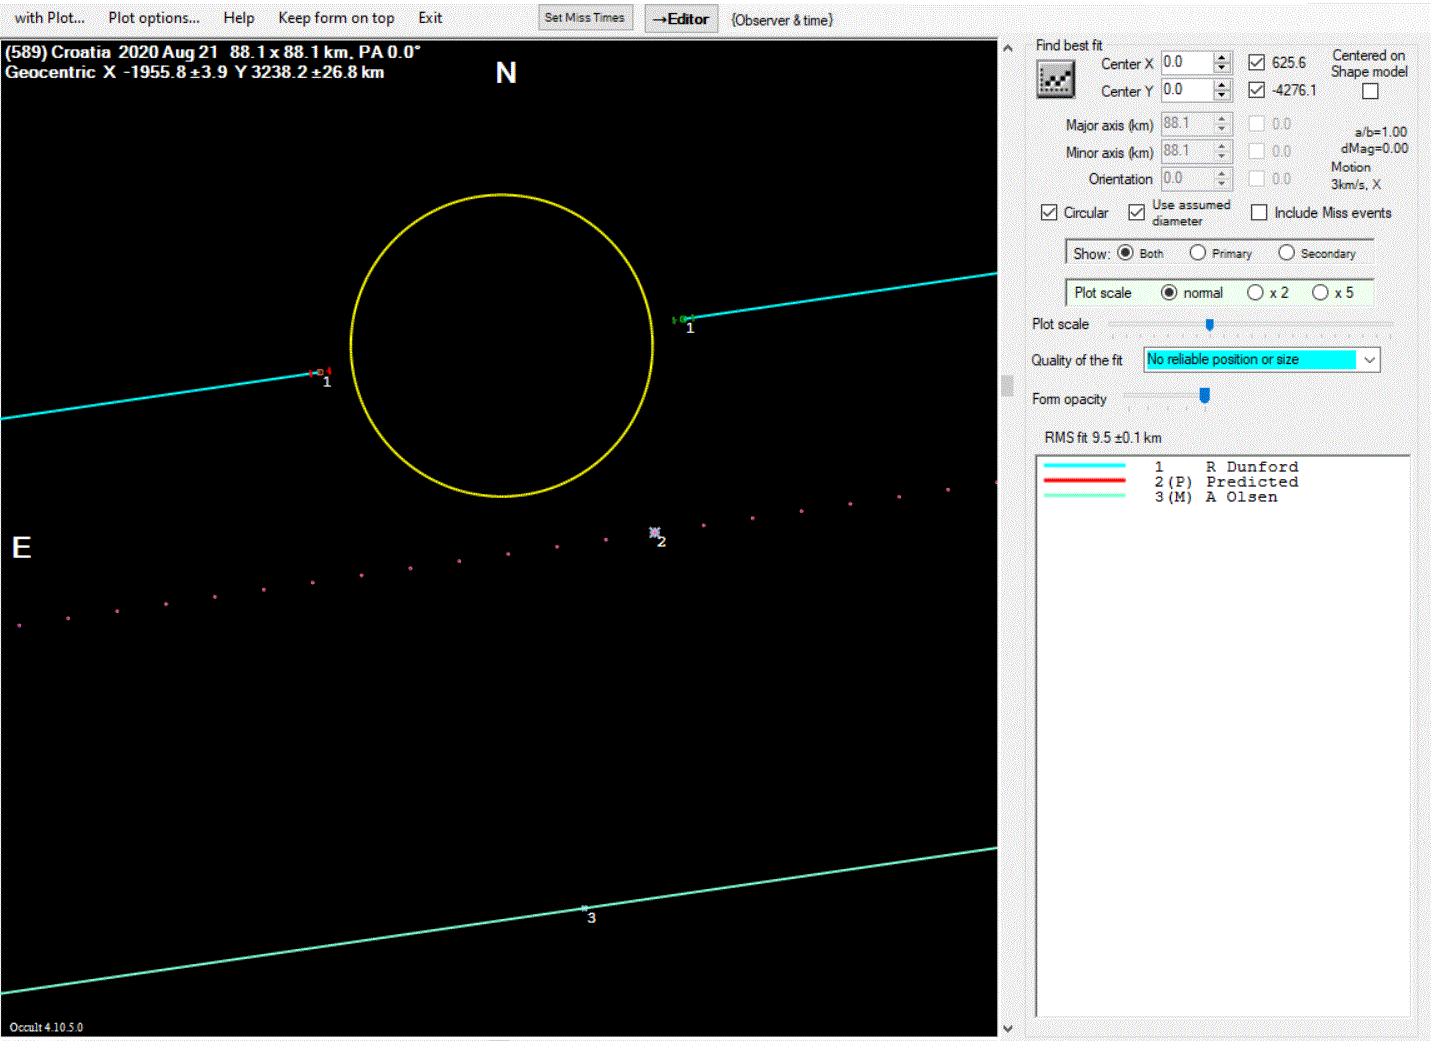This screenshot has width=1431, height=1041.
Task: Click chord 3 marker on Olsen line
Action: pos(585,908)
